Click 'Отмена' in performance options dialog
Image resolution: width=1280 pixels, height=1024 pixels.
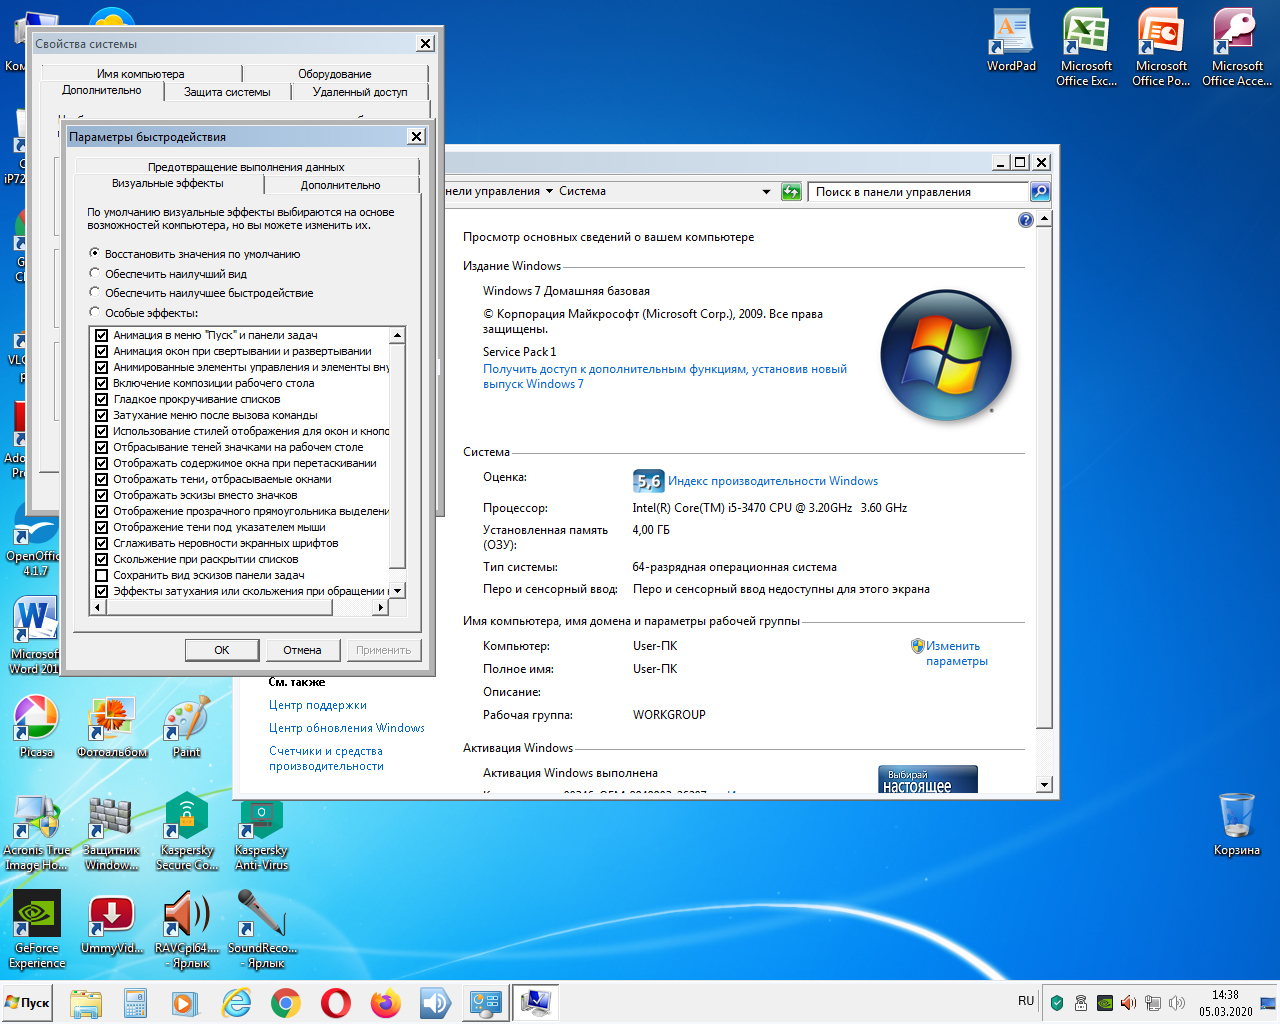pyautogui.click(x=302, y=650)
